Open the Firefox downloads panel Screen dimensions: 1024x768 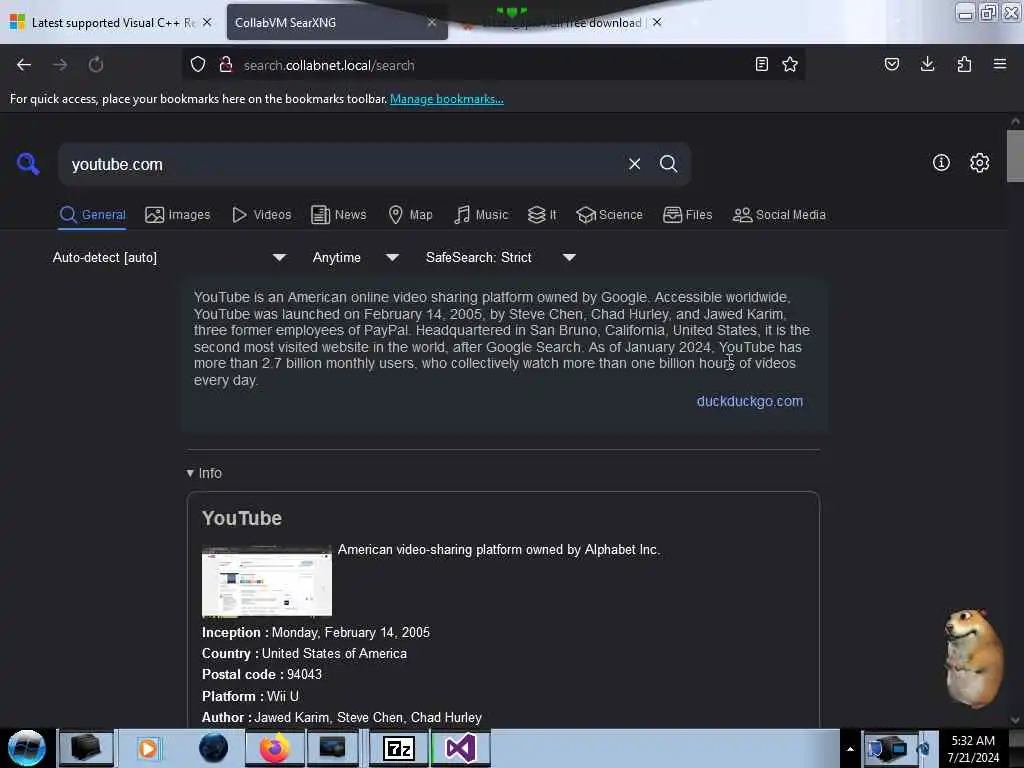coord(927,65)
